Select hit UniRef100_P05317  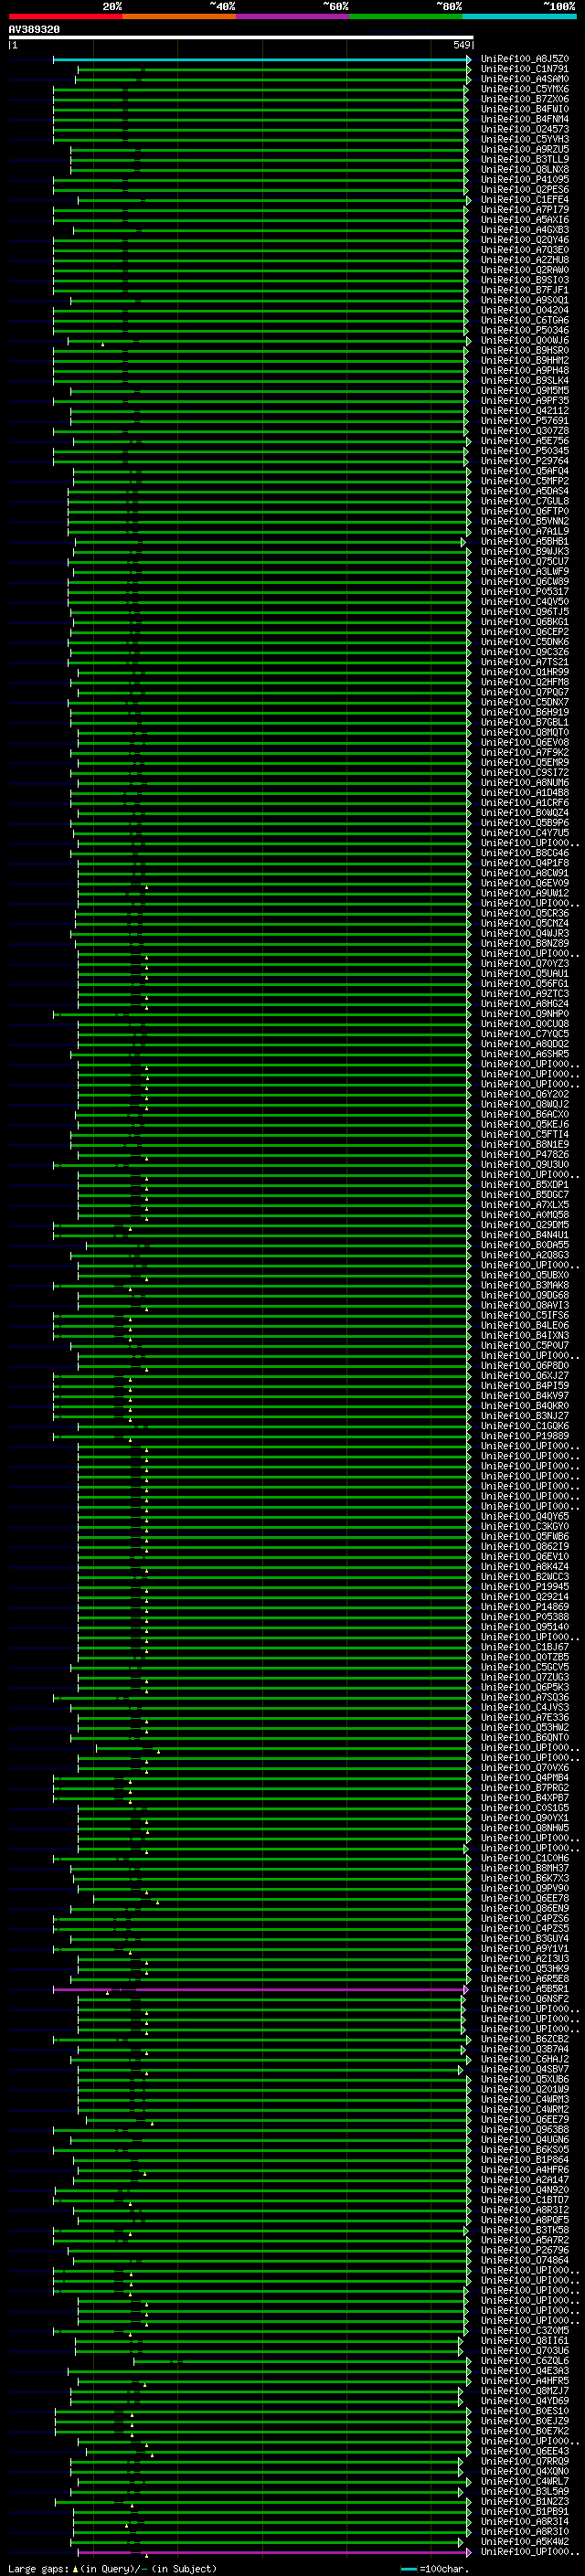[x=525, y=592]
